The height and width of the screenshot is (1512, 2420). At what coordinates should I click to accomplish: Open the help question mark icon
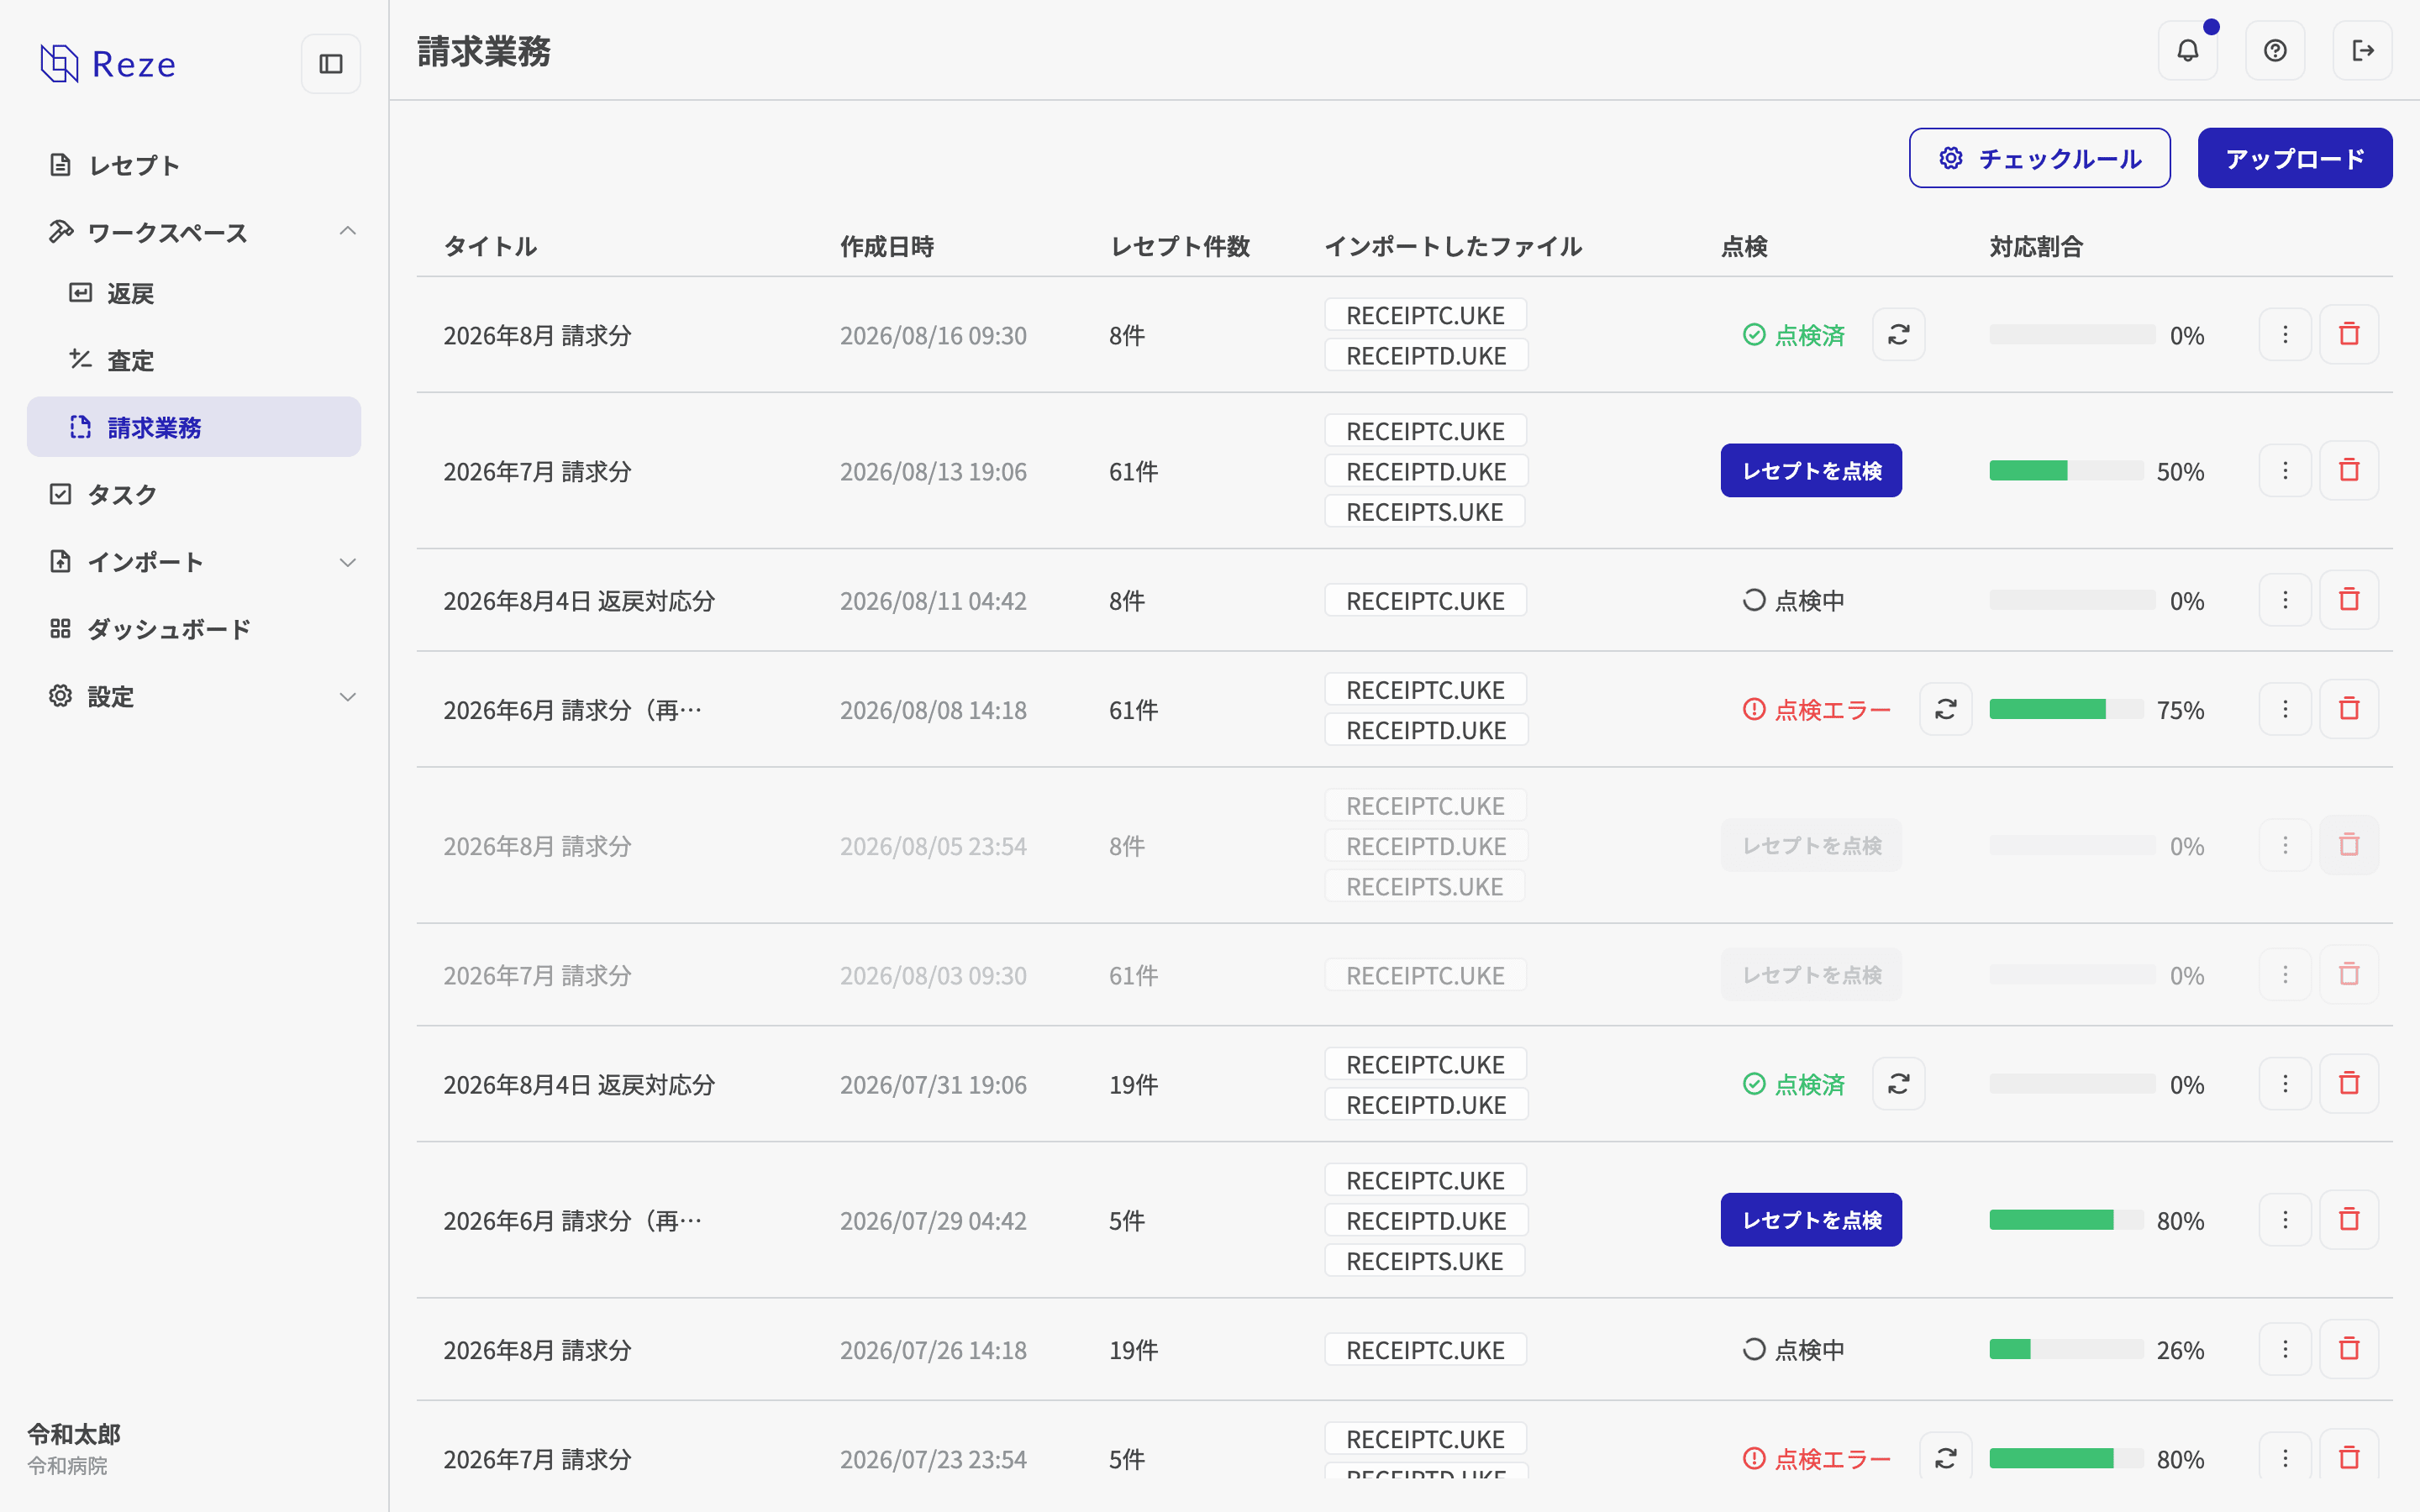pyautogui.click(x=2275, y=51)
